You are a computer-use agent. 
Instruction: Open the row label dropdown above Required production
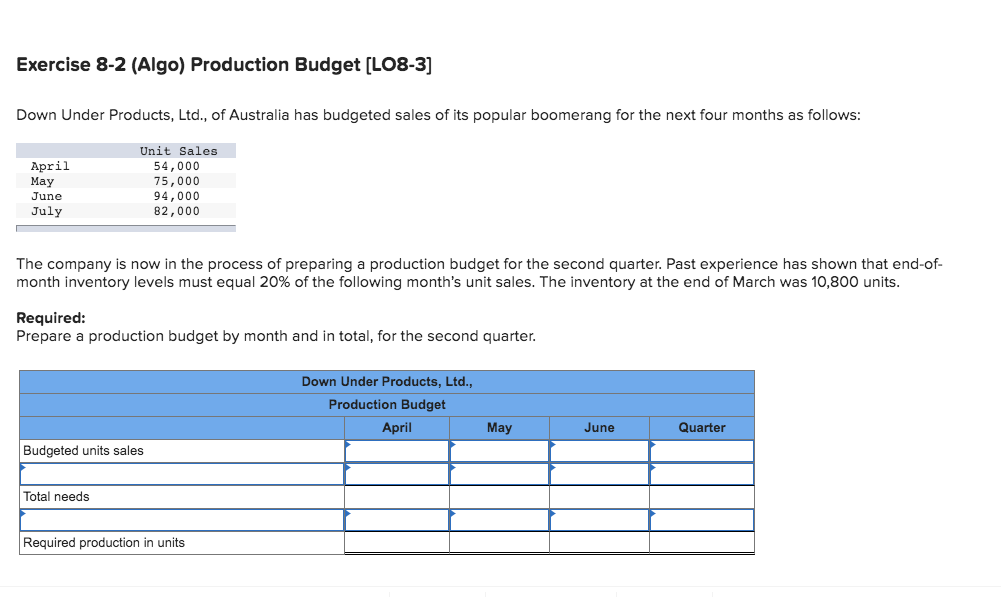[x=180, y=519]
